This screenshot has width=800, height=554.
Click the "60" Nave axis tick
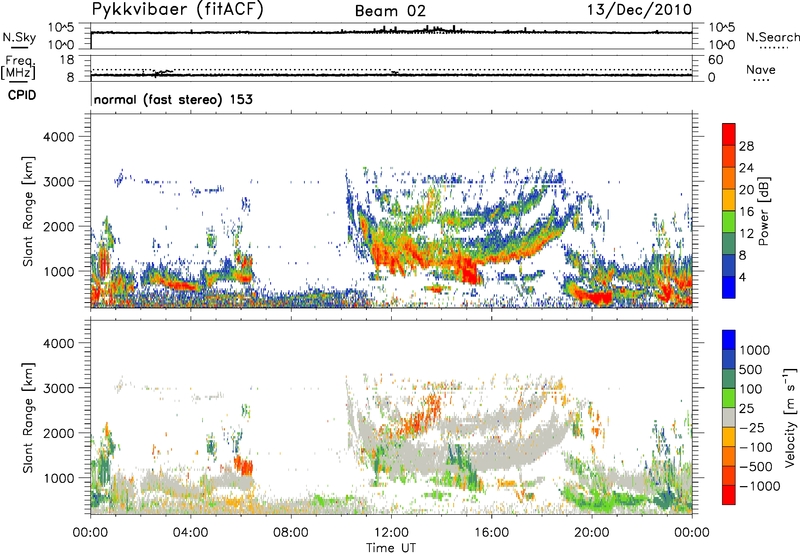(715, 60)
